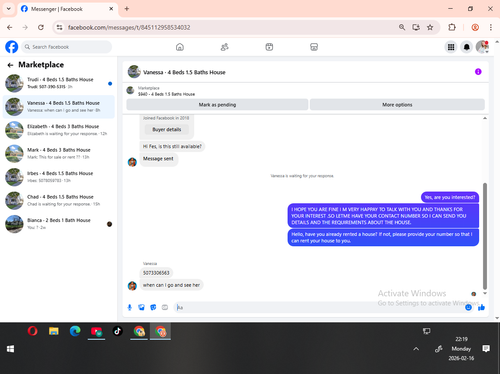
Task: Open Microsoft Edge from the taskbar
Action: coord(75,331)
